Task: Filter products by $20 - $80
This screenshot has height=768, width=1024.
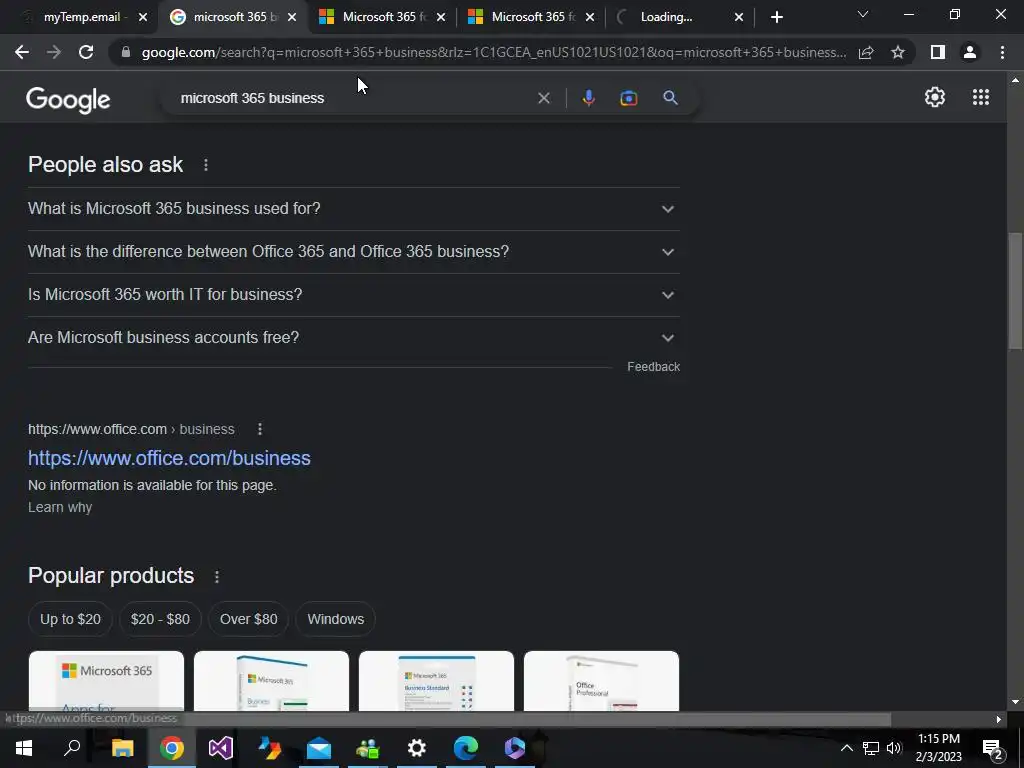Action: [x=160, y=619]
